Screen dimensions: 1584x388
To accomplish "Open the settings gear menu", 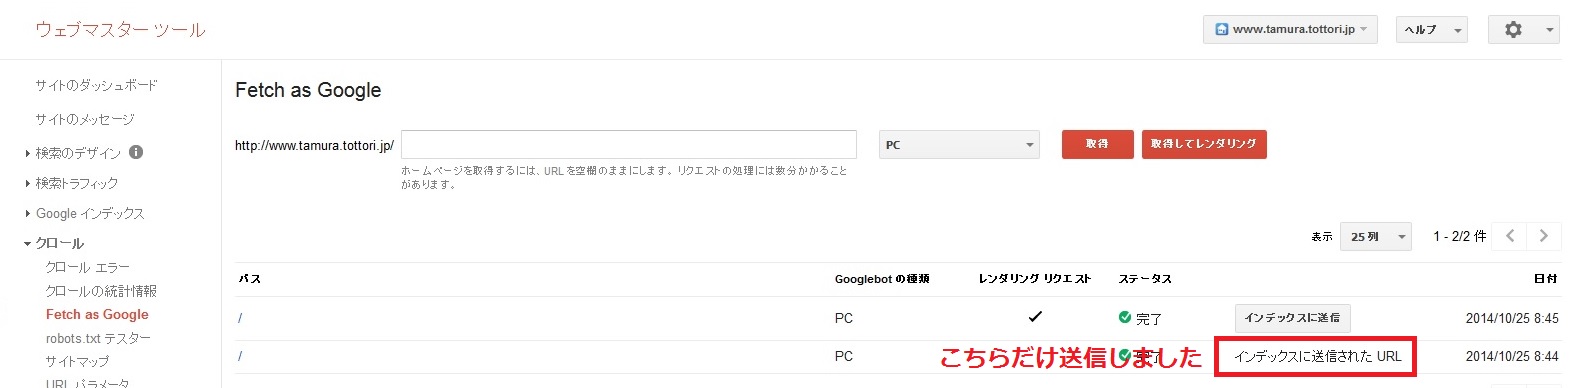I will pyautogui.click(x=1523, y=30).
